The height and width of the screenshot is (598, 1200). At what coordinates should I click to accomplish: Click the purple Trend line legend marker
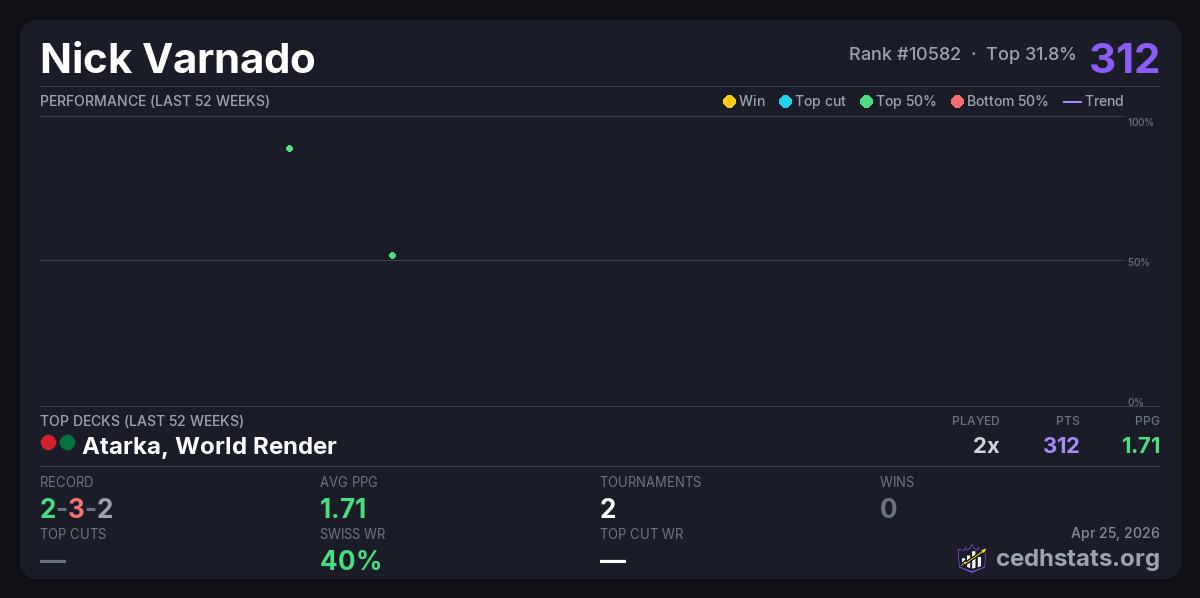point(1072,101)
